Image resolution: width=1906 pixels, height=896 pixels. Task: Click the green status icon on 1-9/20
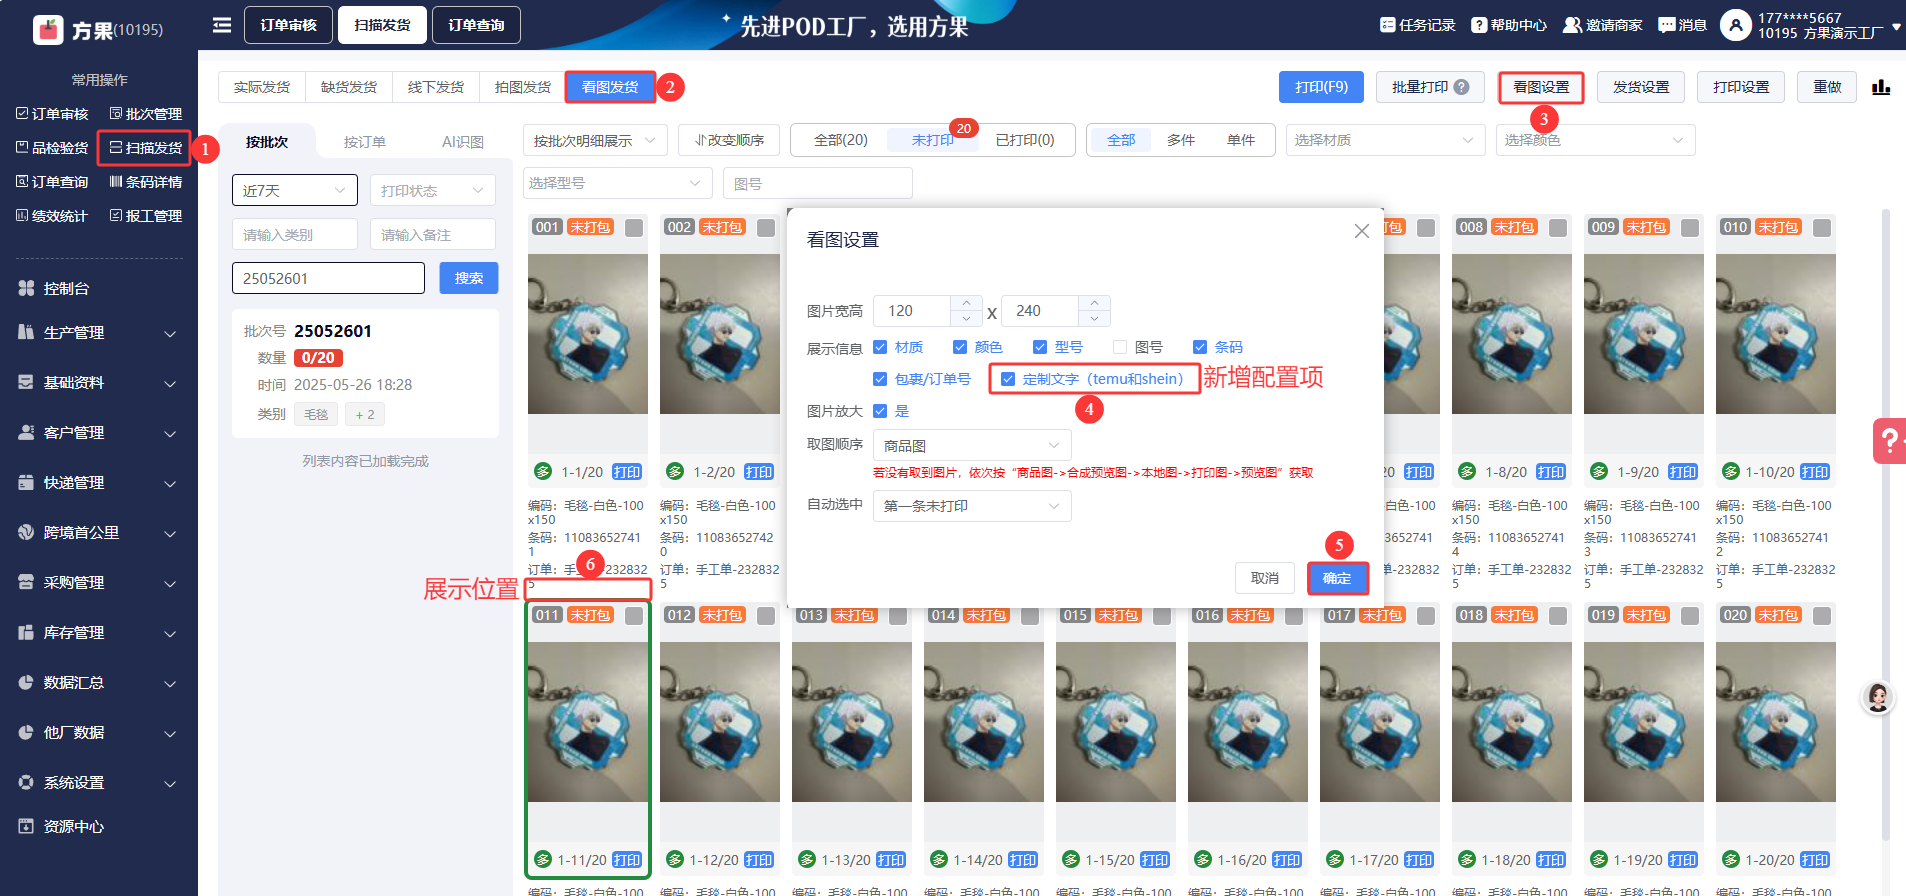(x=1599, y=472)
